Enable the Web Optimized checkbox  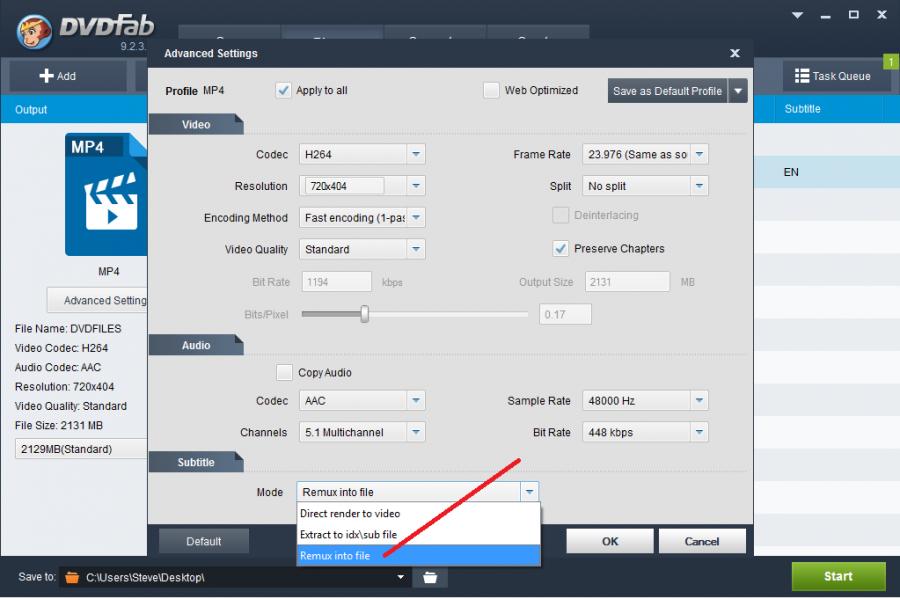(491, 90)
